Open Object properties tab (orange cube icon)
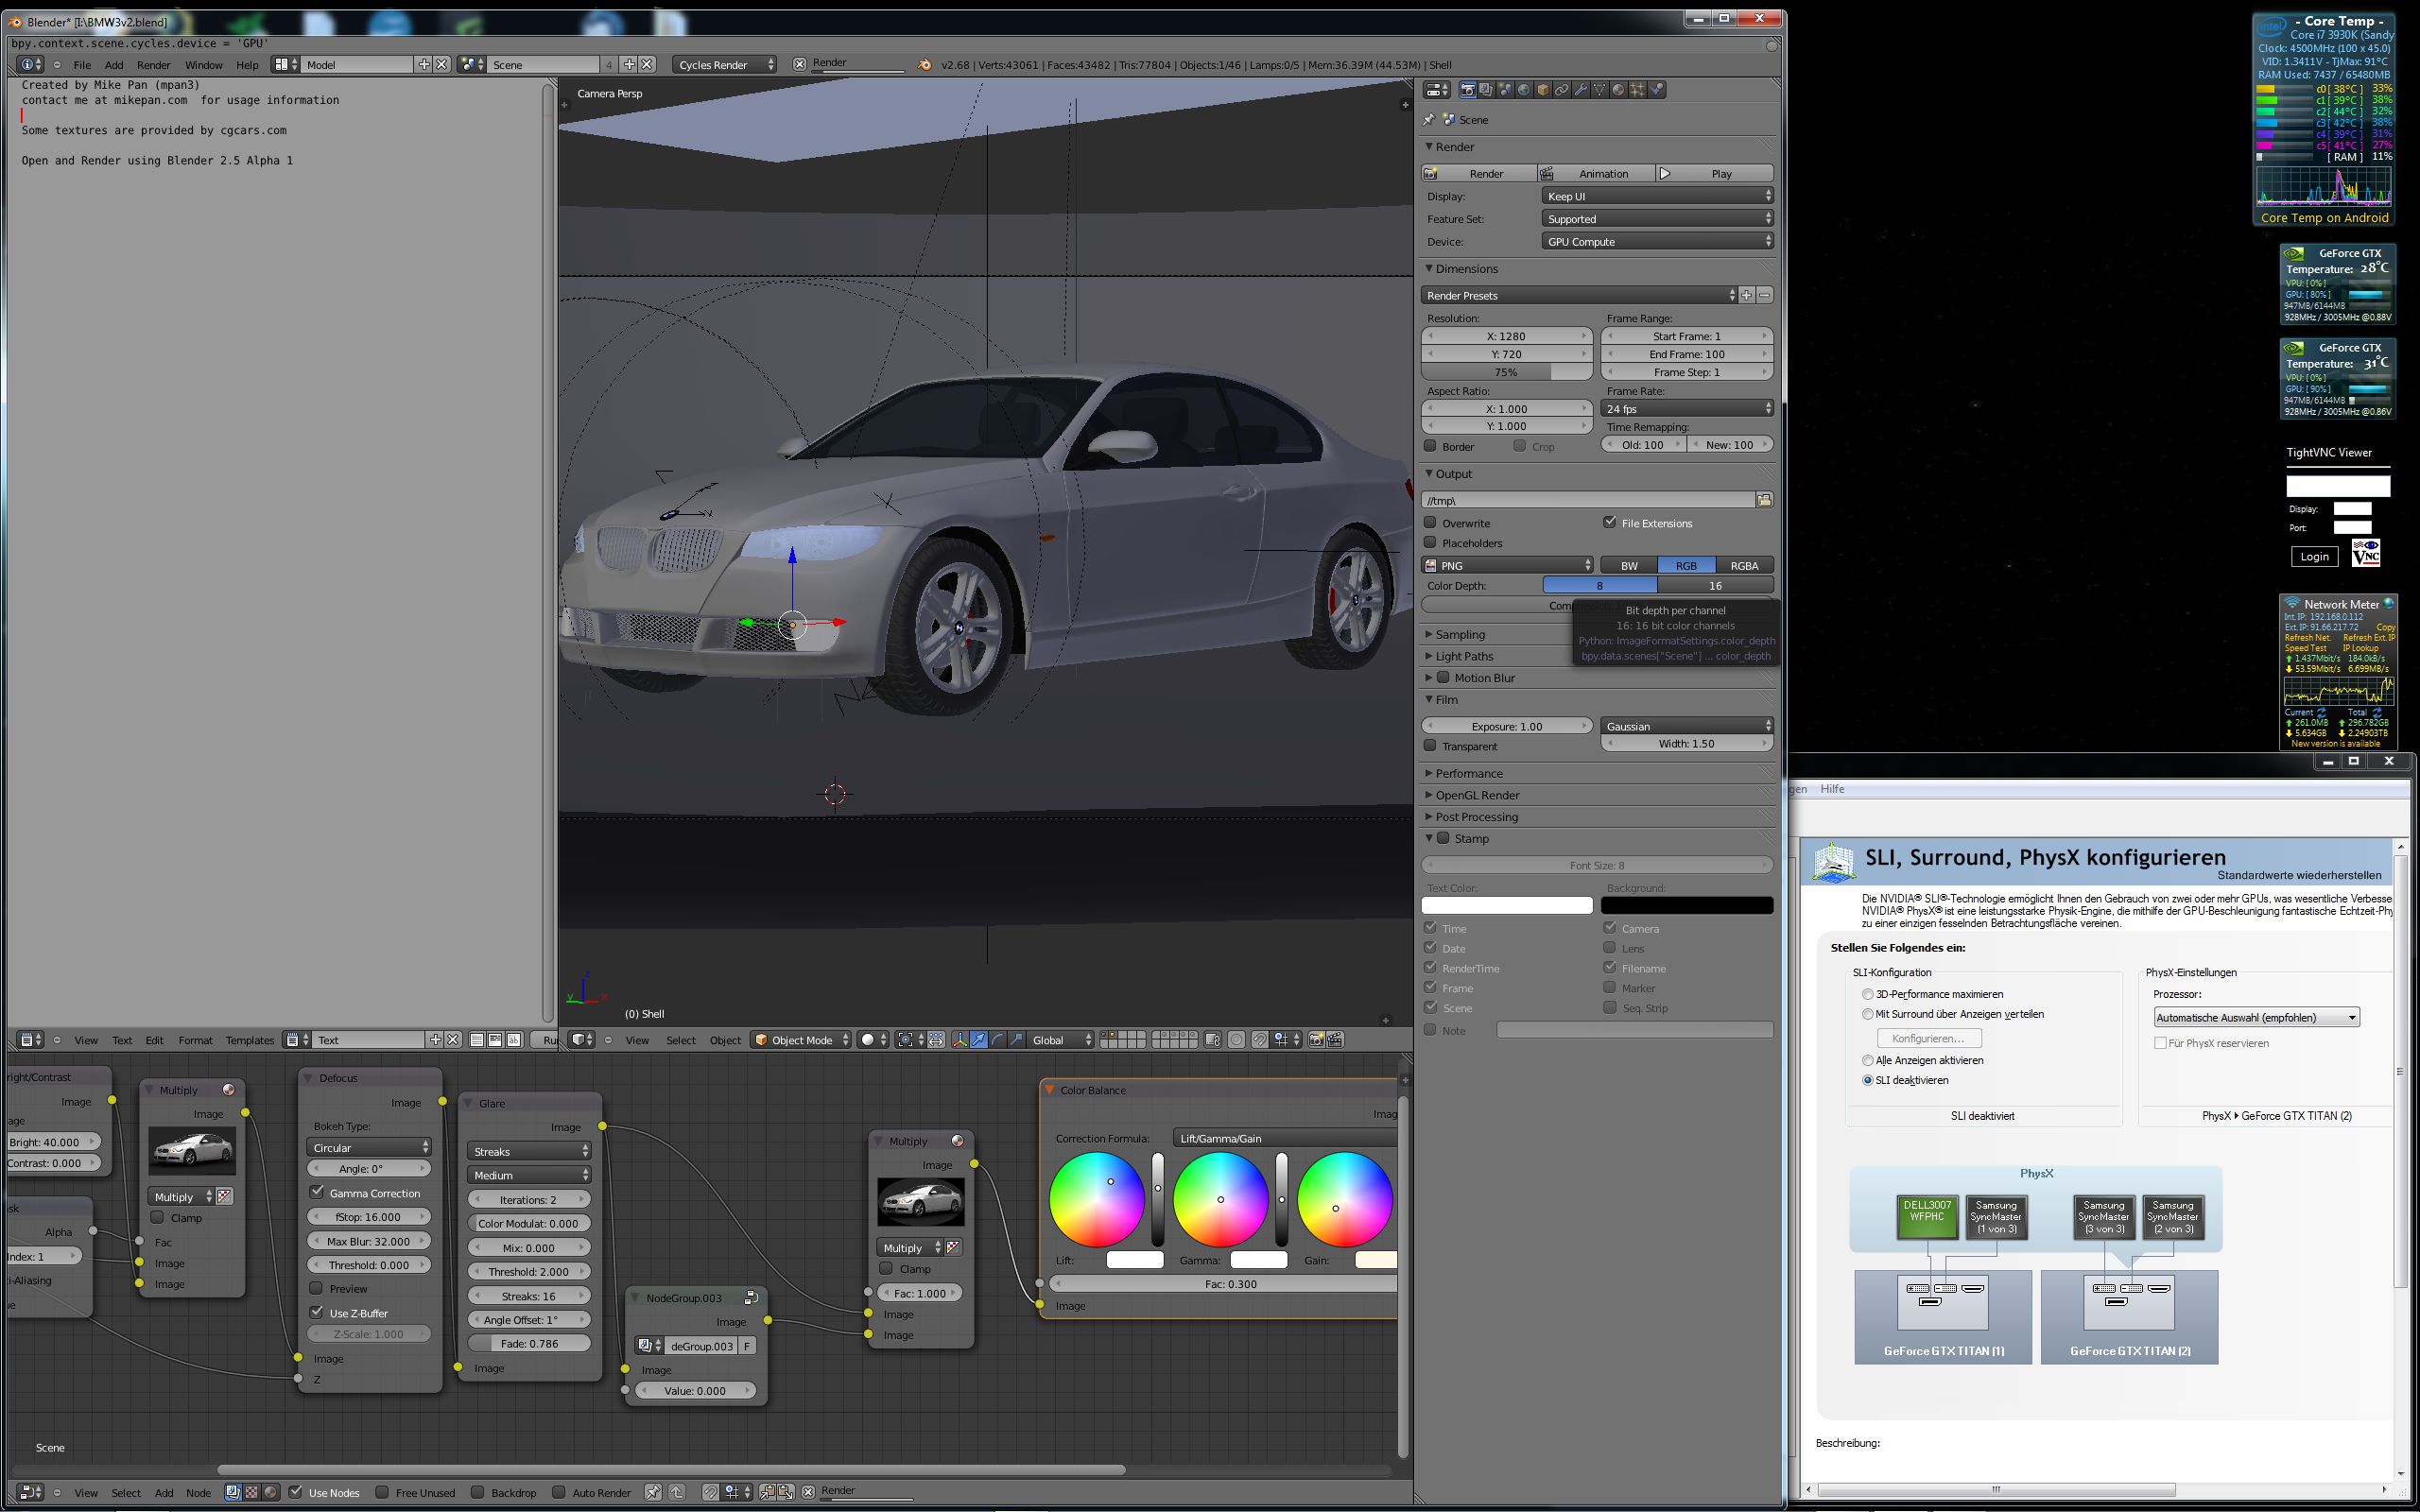 (x=1543, y=90)
